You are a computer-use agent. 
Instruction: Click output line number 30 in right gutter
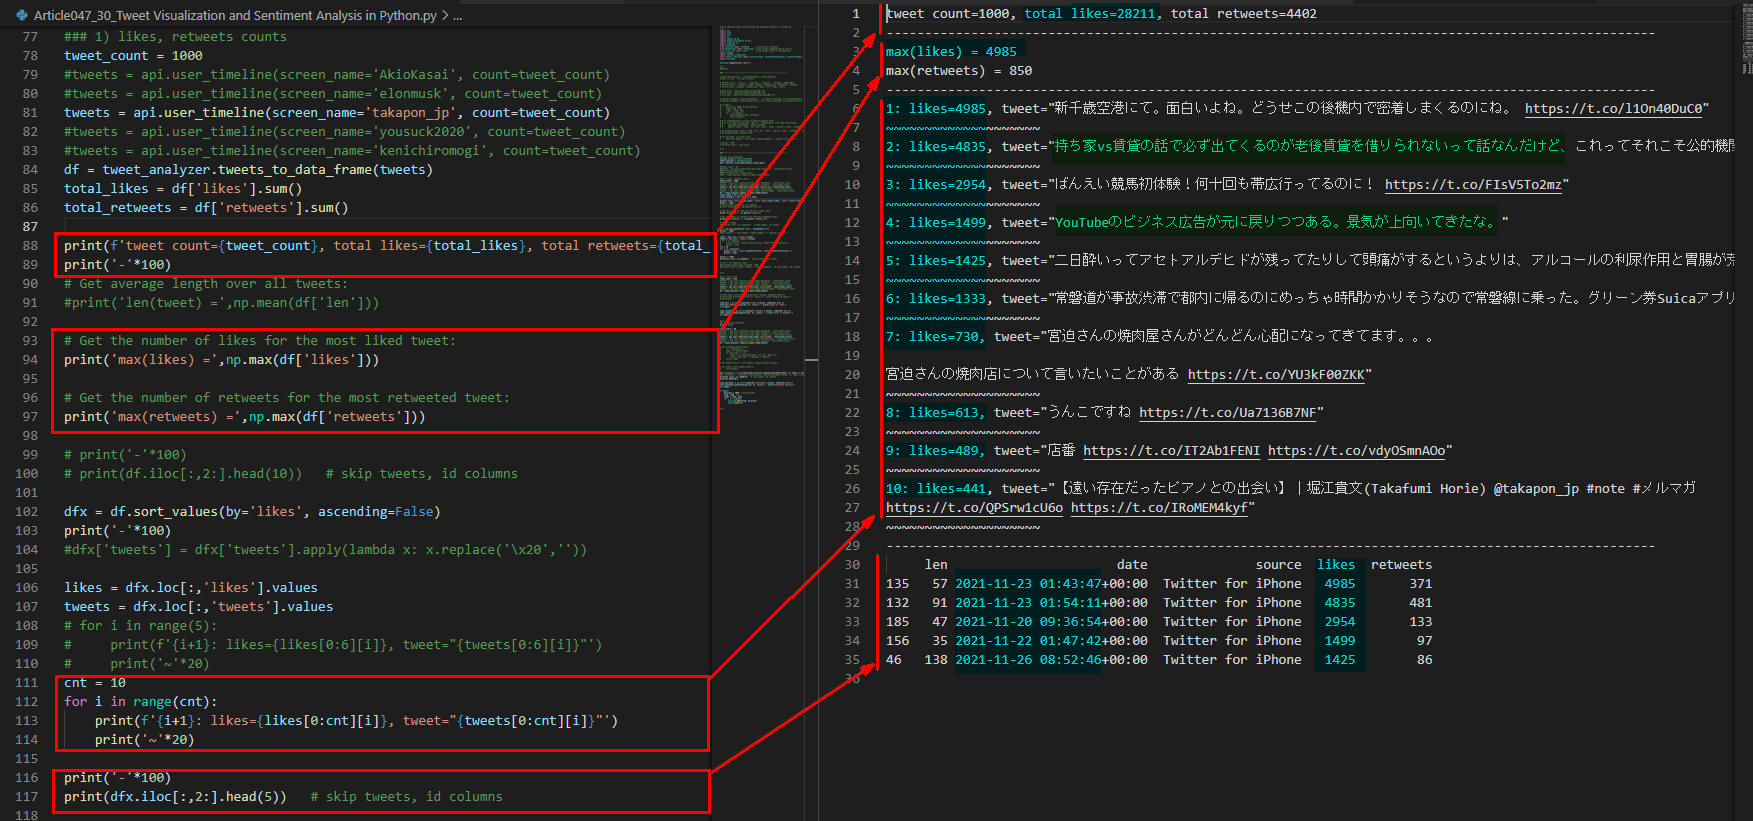(852, 565)
